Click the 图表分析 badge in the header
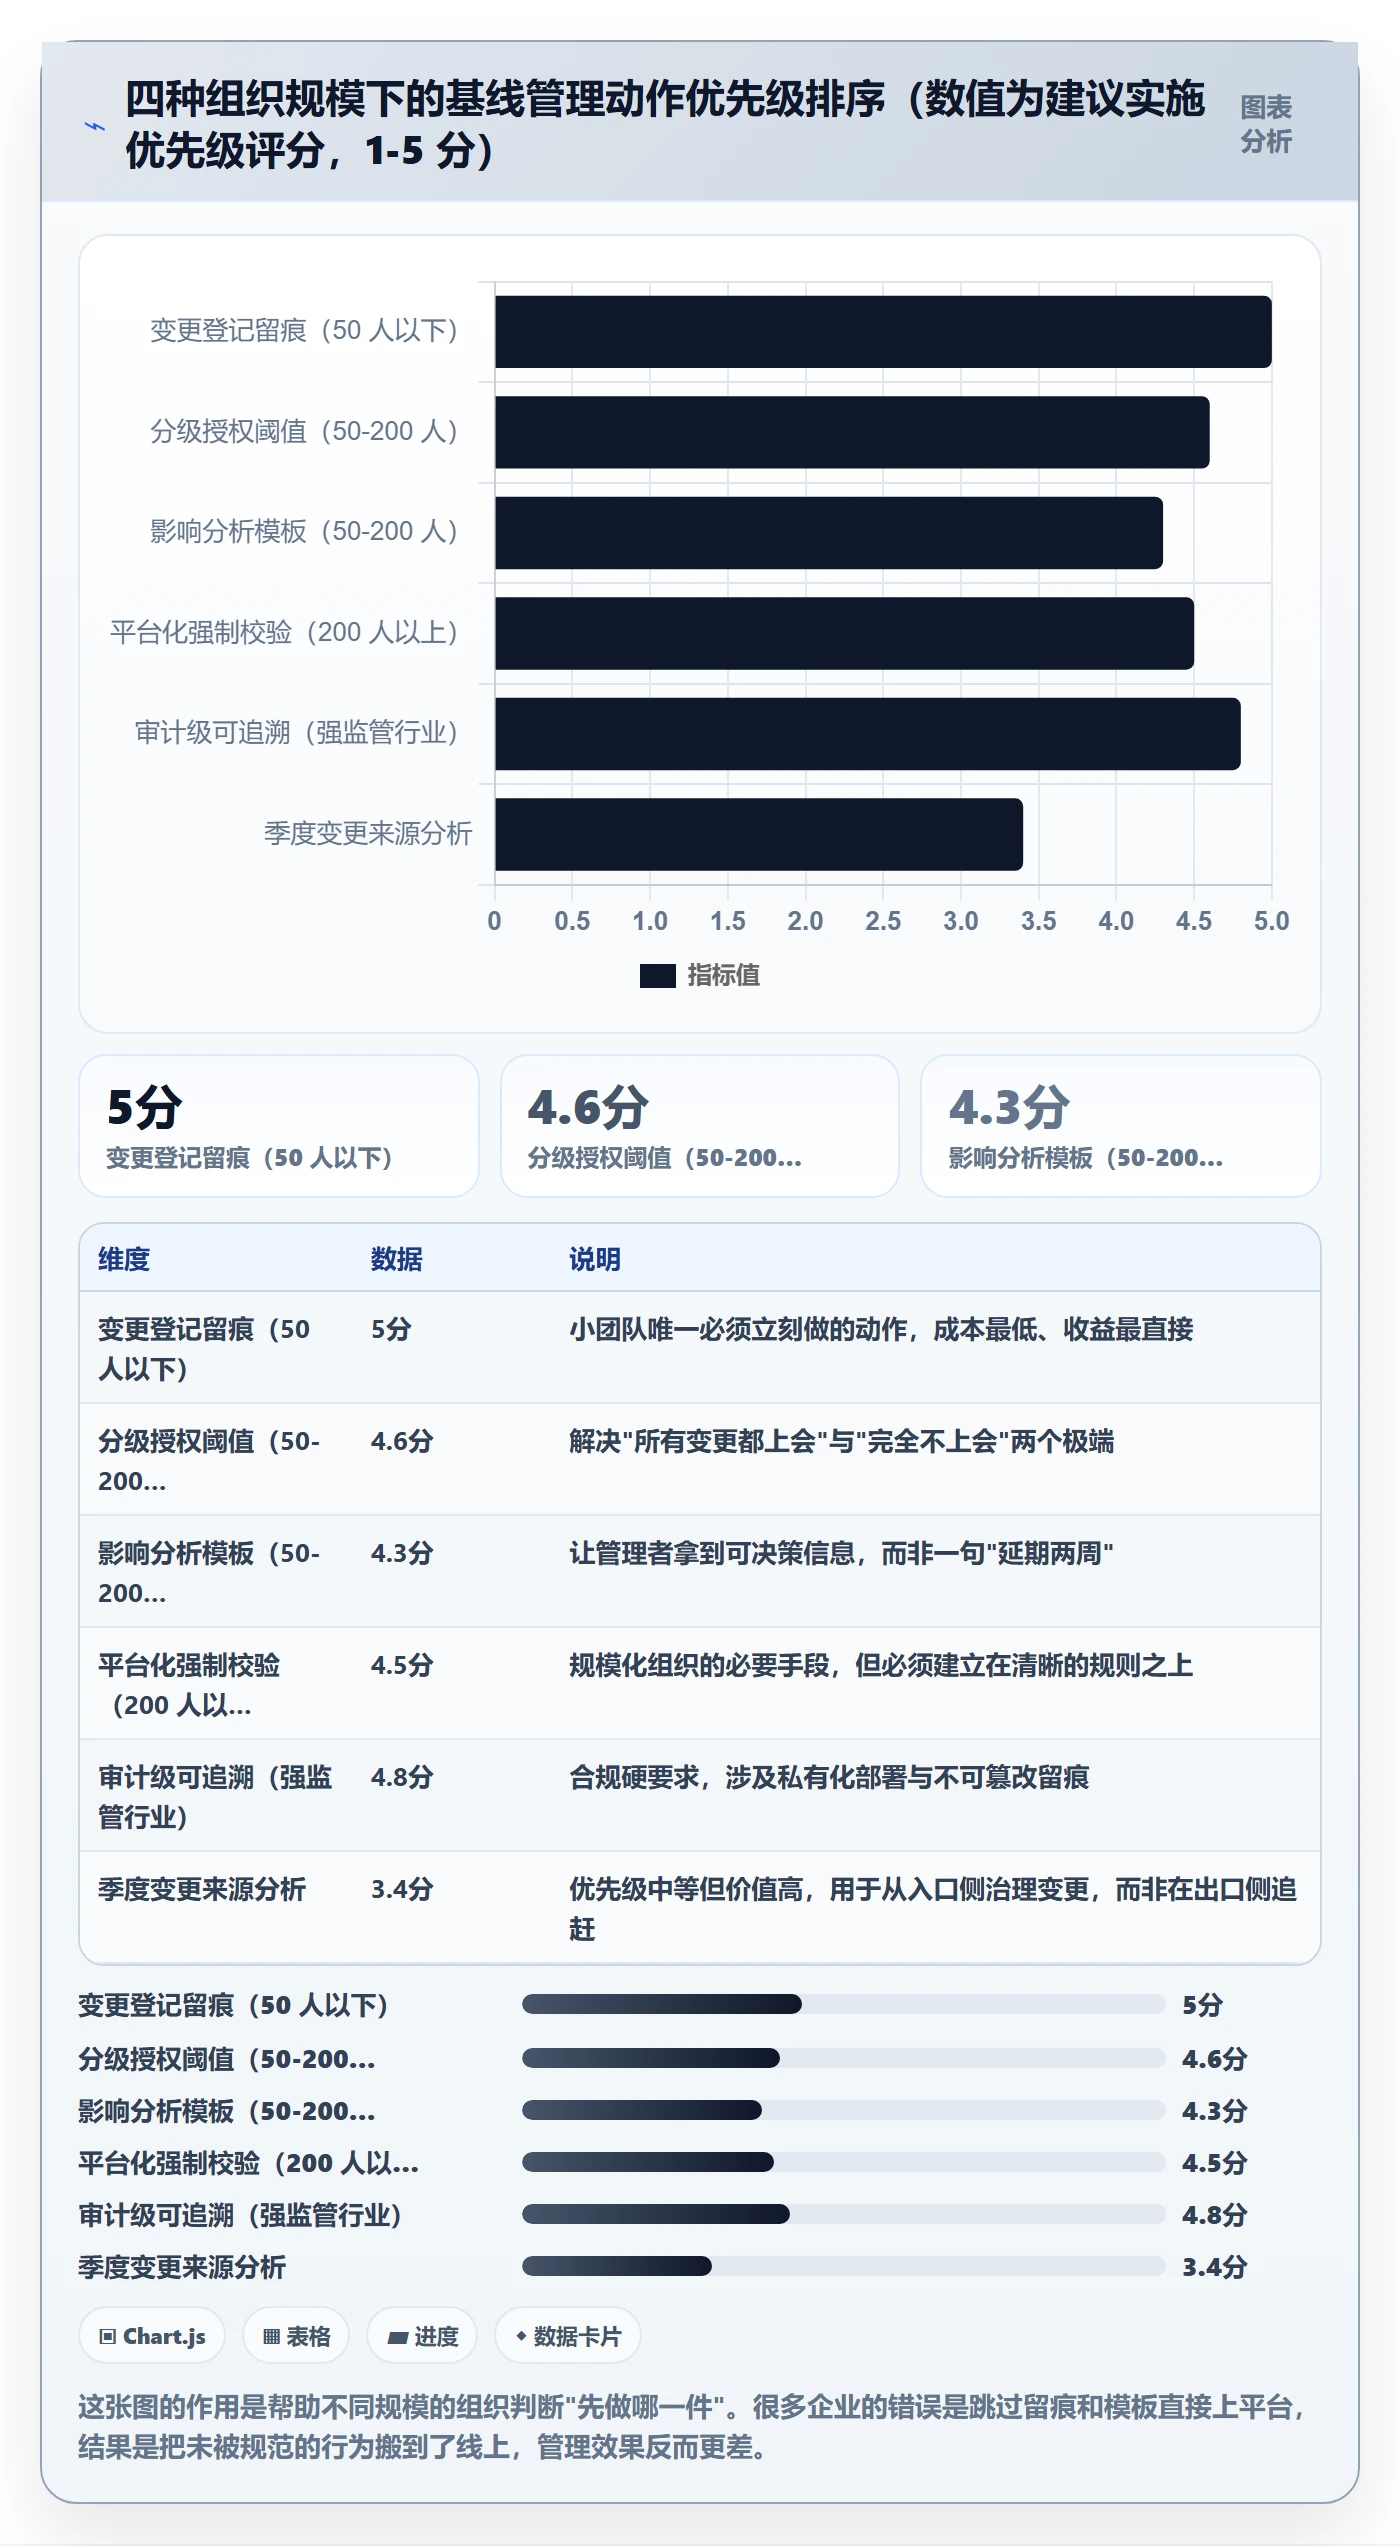Screen dimensions: 1400x2546 [x=1266, y=124]
